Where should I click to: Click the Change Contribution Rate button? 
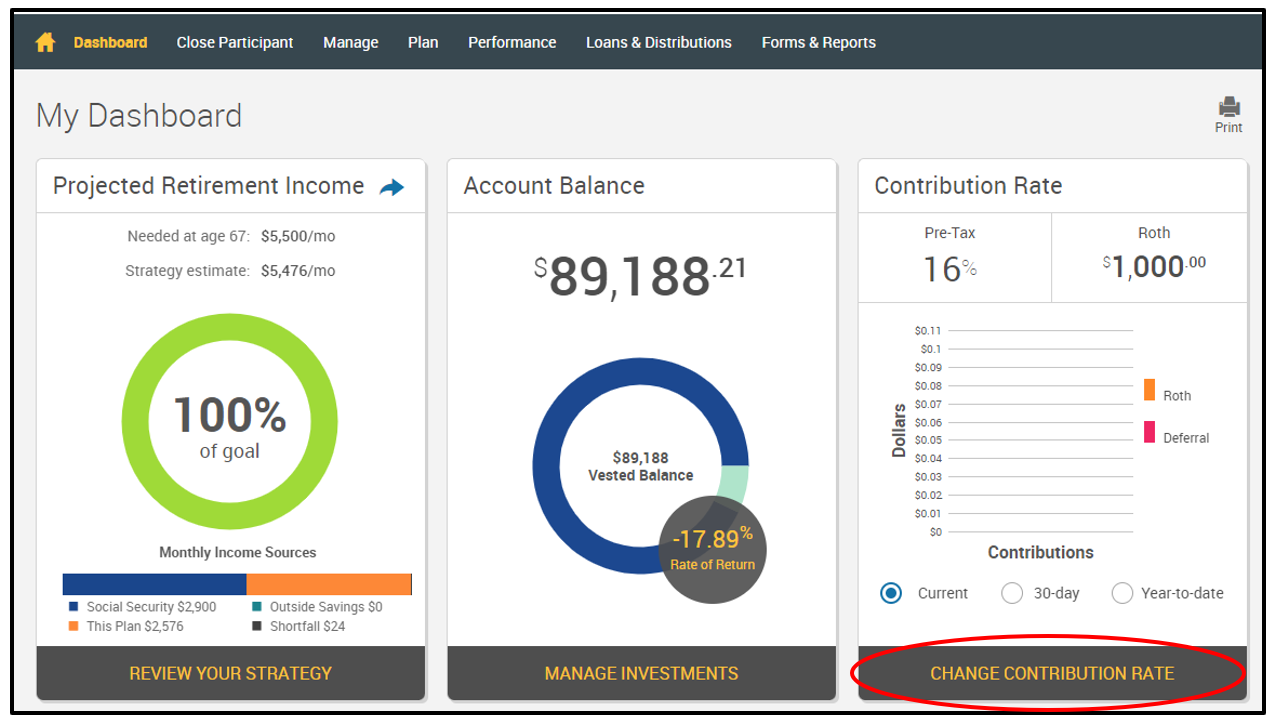point(1052,673)
